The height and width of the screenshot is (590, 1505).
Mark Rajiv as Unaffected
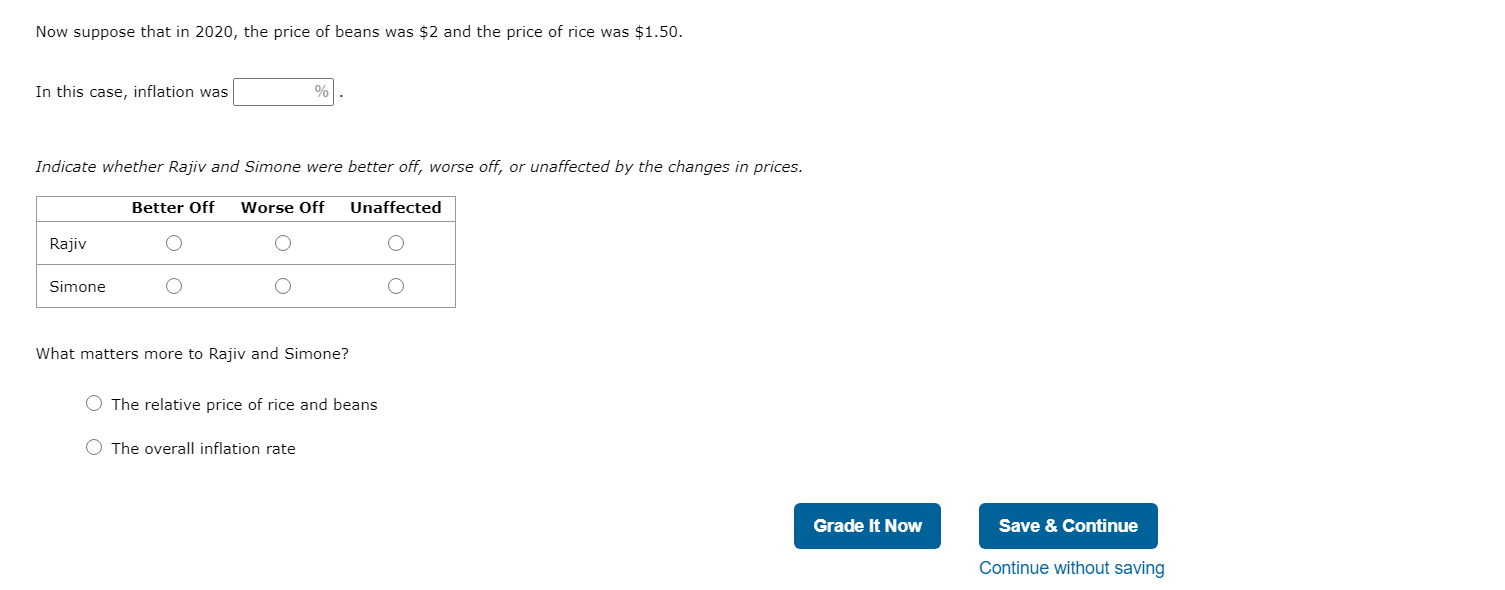(x=395, y=242)
